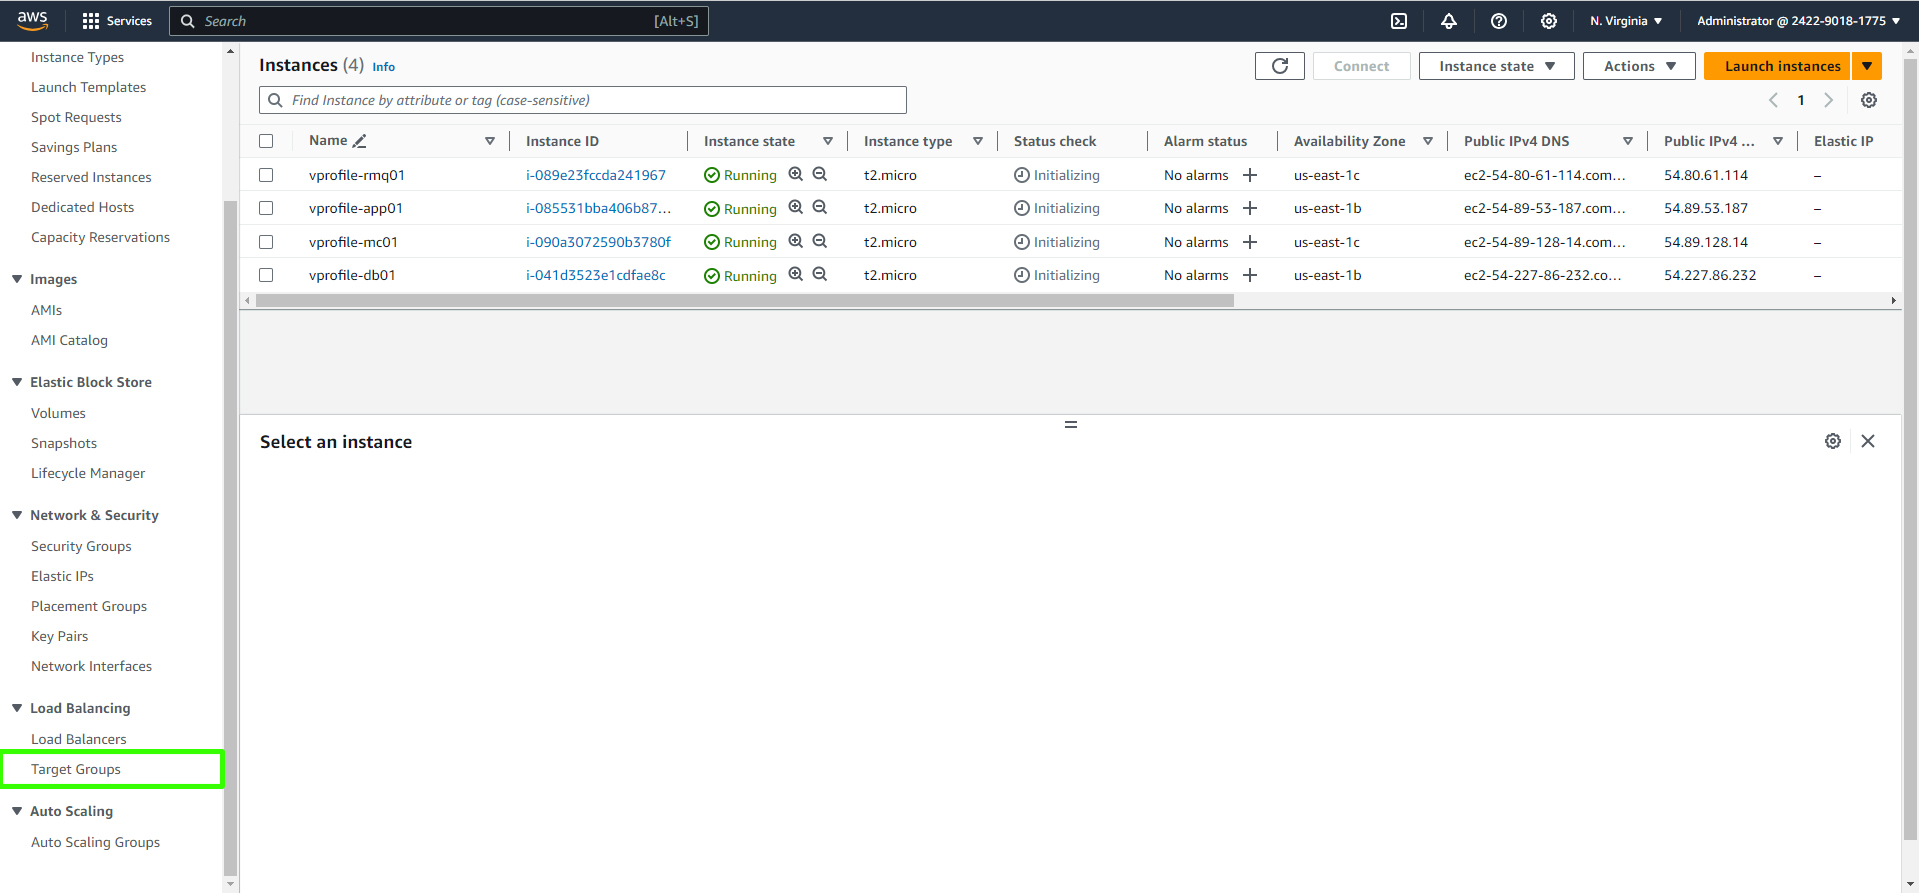The width and height of the screenshot is (1919, 893).
Task: Add alarm plus icon for vprofile-app01
Action: click(1250, 208)
